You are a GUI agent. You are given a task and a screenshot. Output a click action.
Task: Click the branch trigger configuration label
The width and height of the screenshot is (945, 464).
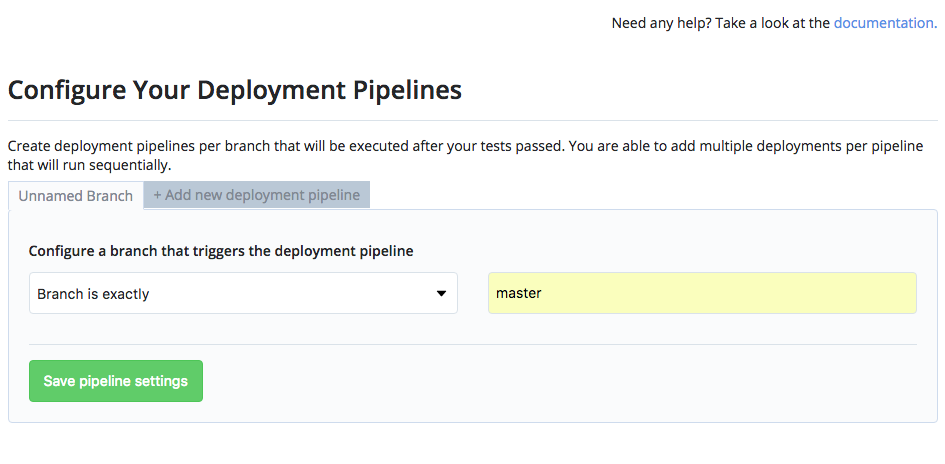pyautogui.click(x=221, y=251)
